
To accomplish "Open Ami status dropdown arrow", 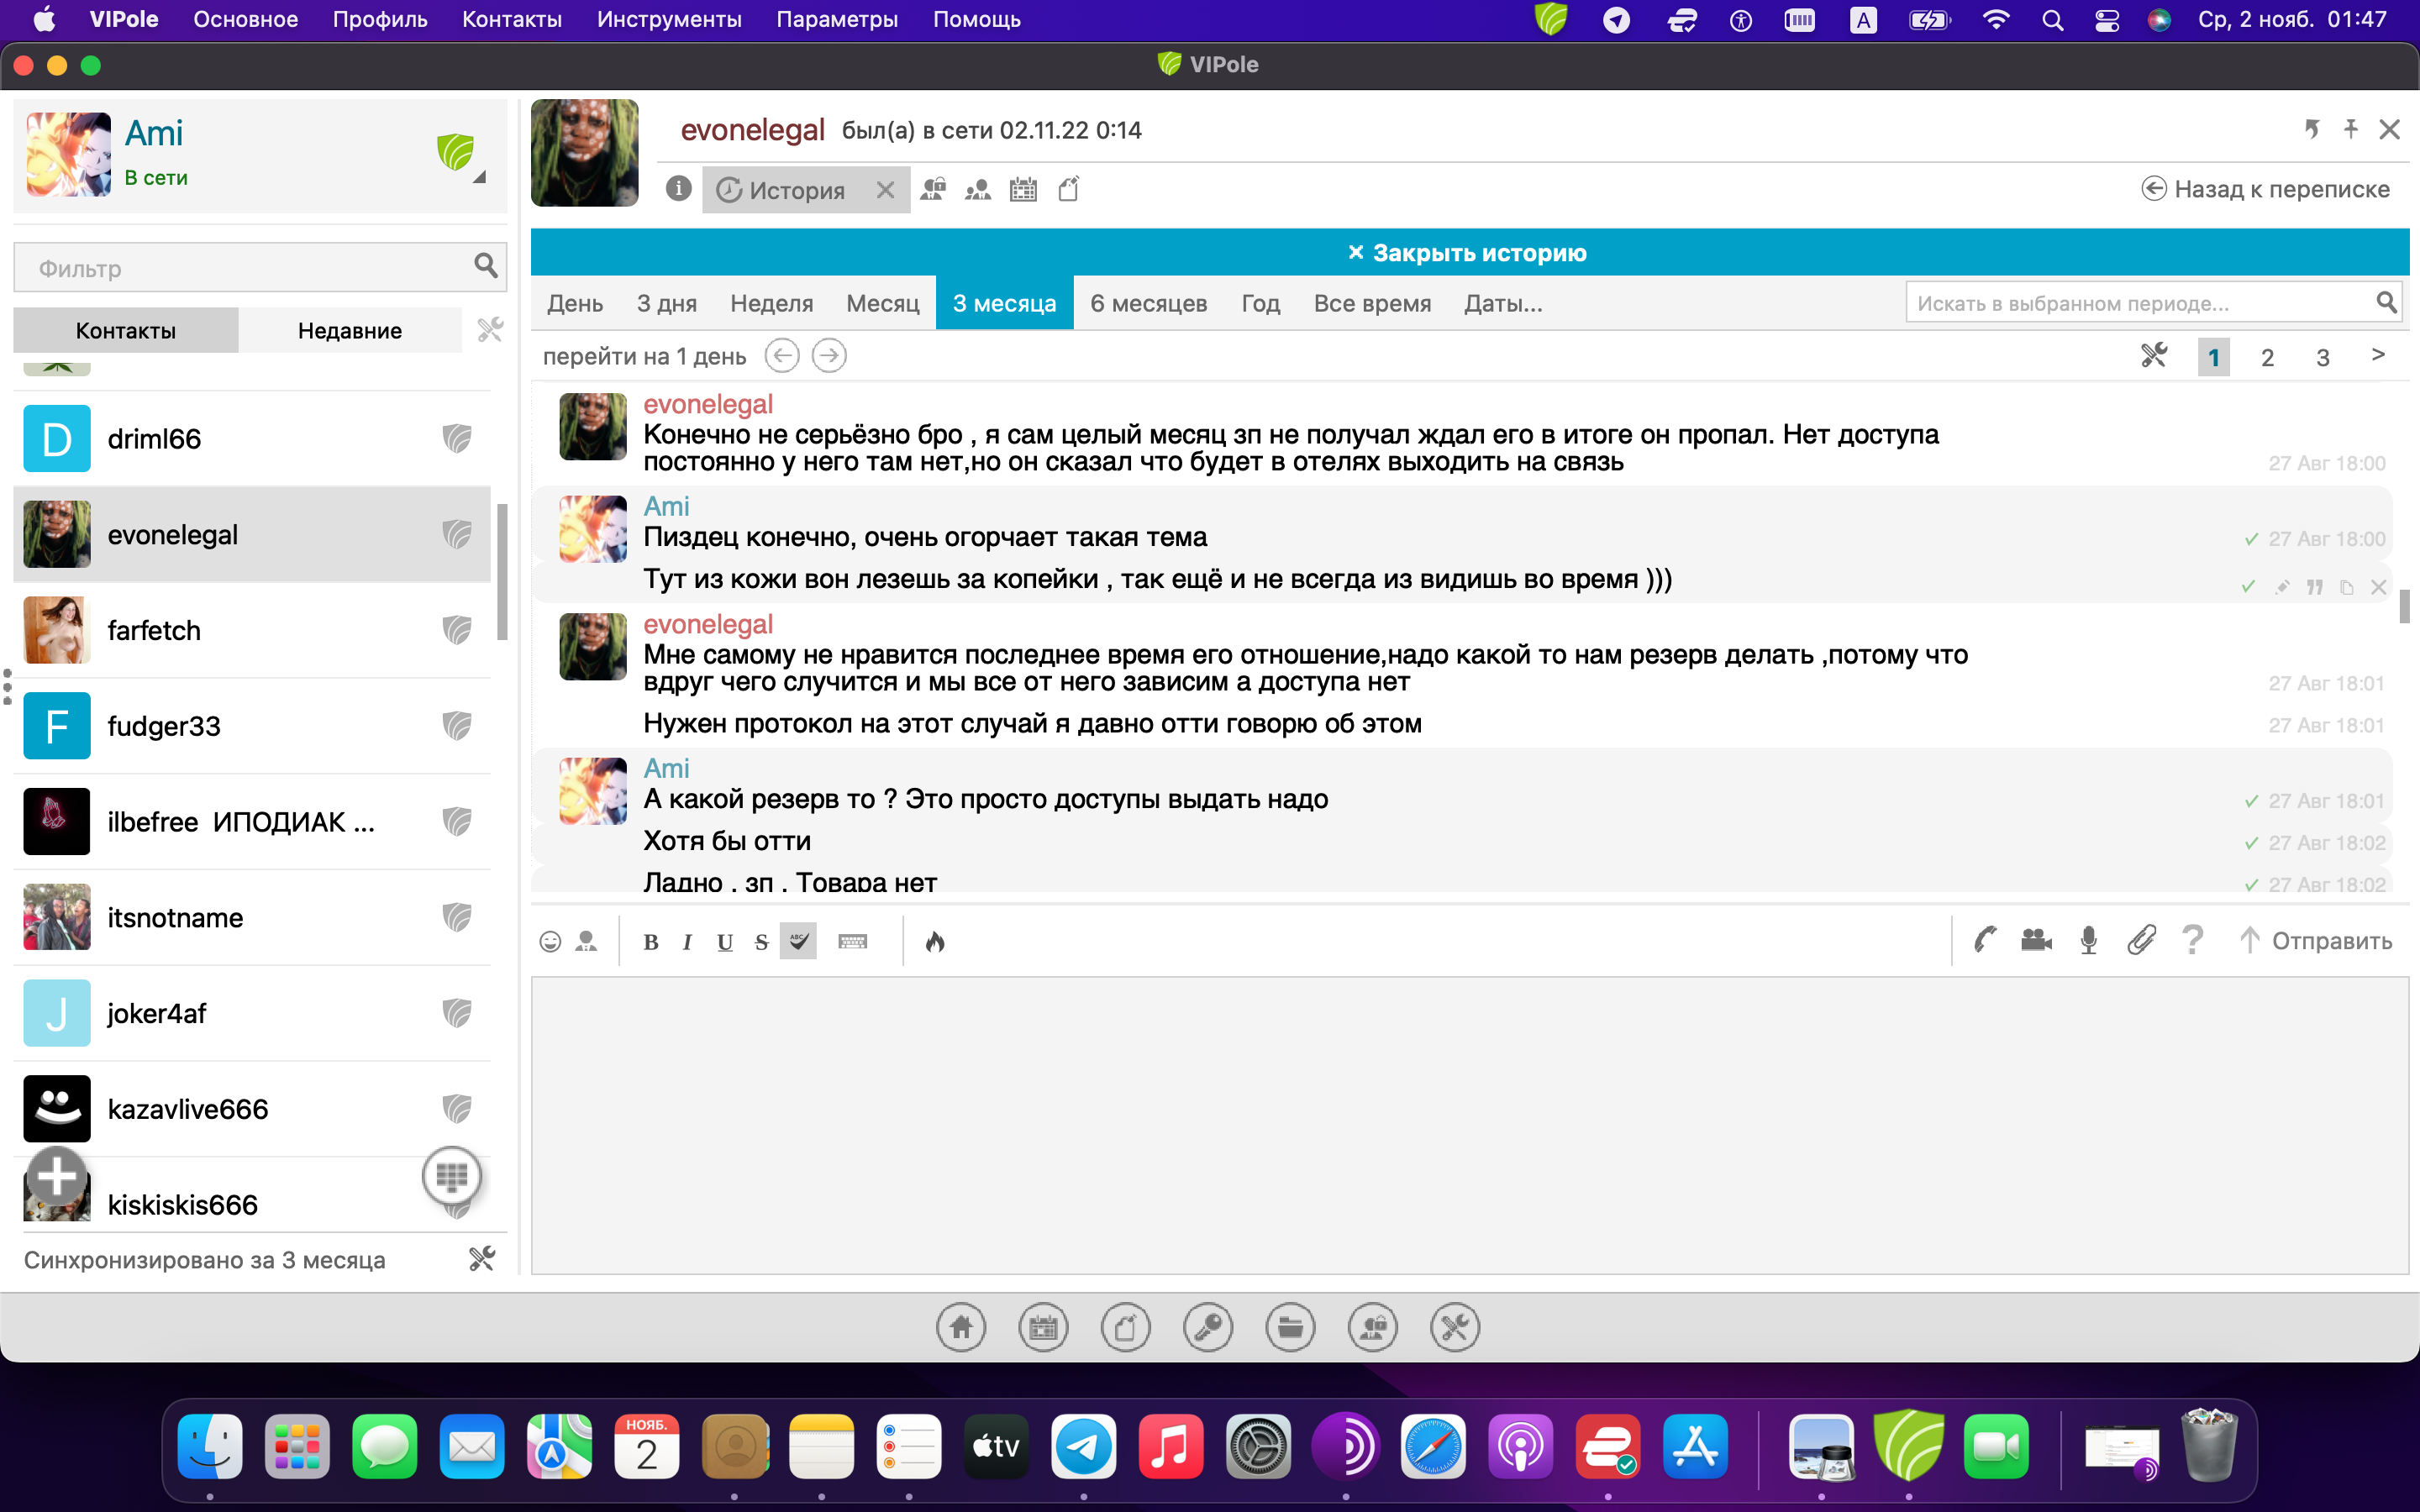I will (x=479, y=177).
